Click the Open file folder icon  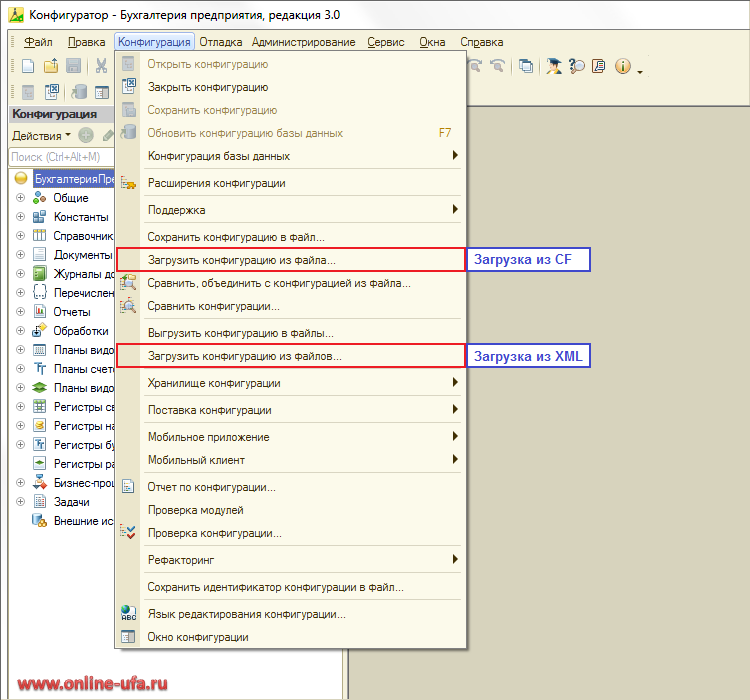(51, 67)
